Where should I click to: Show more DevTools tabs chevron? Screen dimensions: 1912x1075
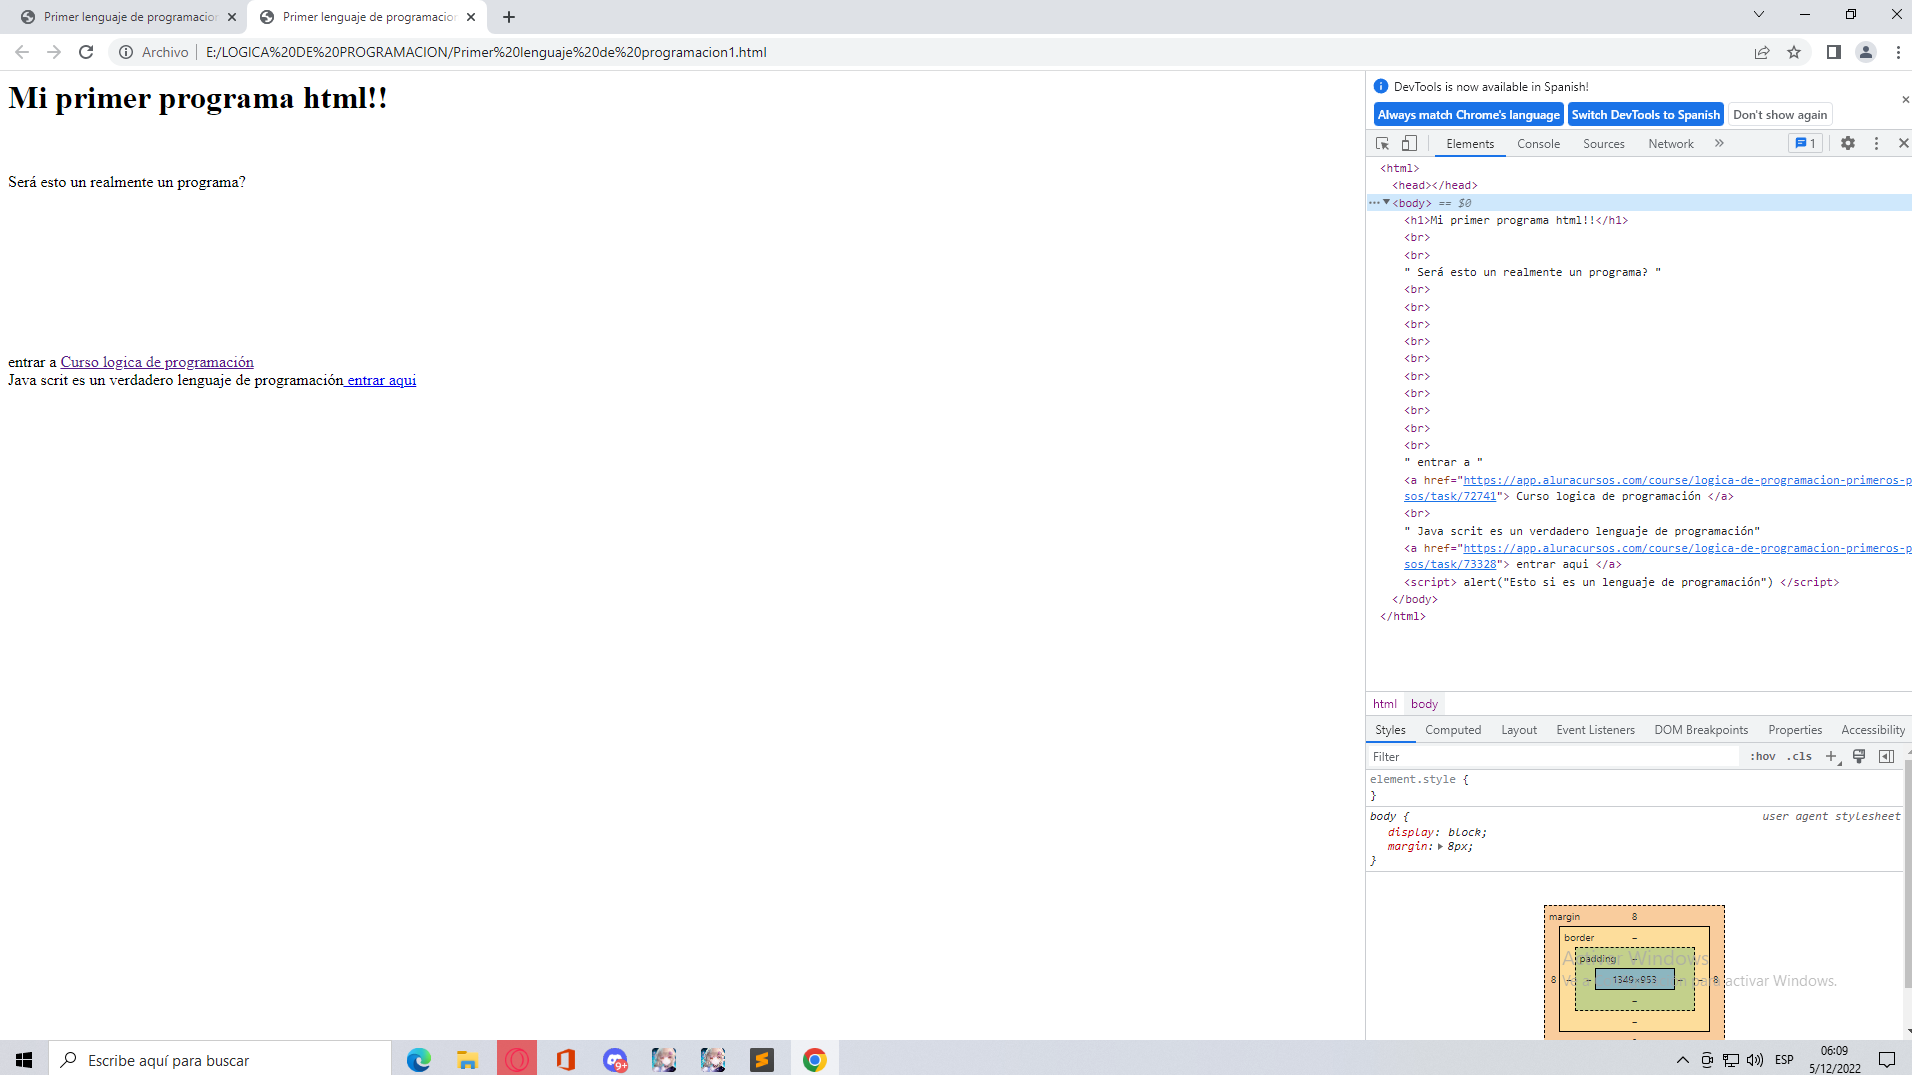1719,144
